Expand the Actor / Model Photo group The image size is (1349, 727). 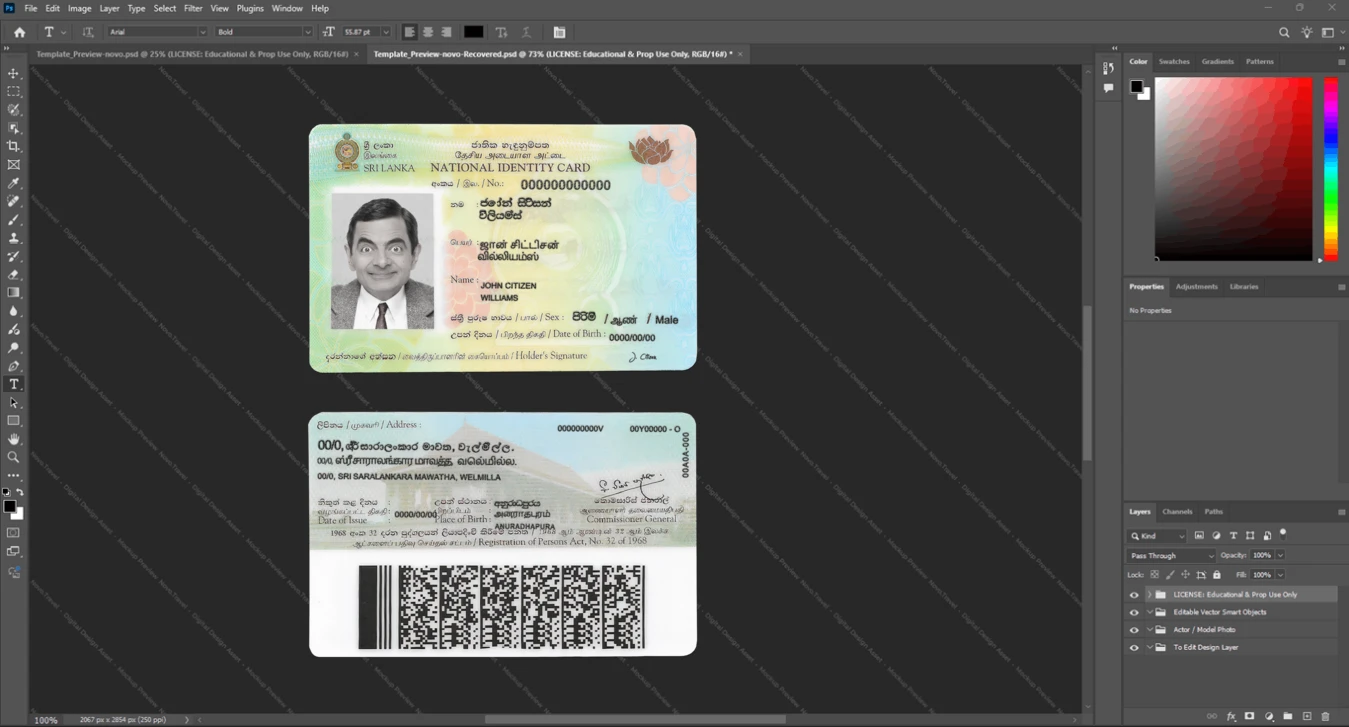pos(1149,630)
